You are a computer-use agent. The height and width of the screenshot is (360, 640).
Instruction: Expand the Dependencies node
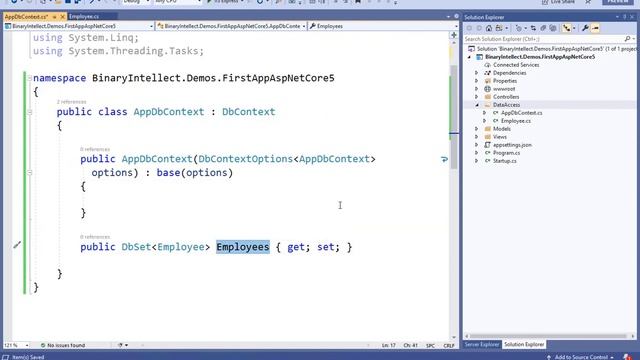[476, 73]
